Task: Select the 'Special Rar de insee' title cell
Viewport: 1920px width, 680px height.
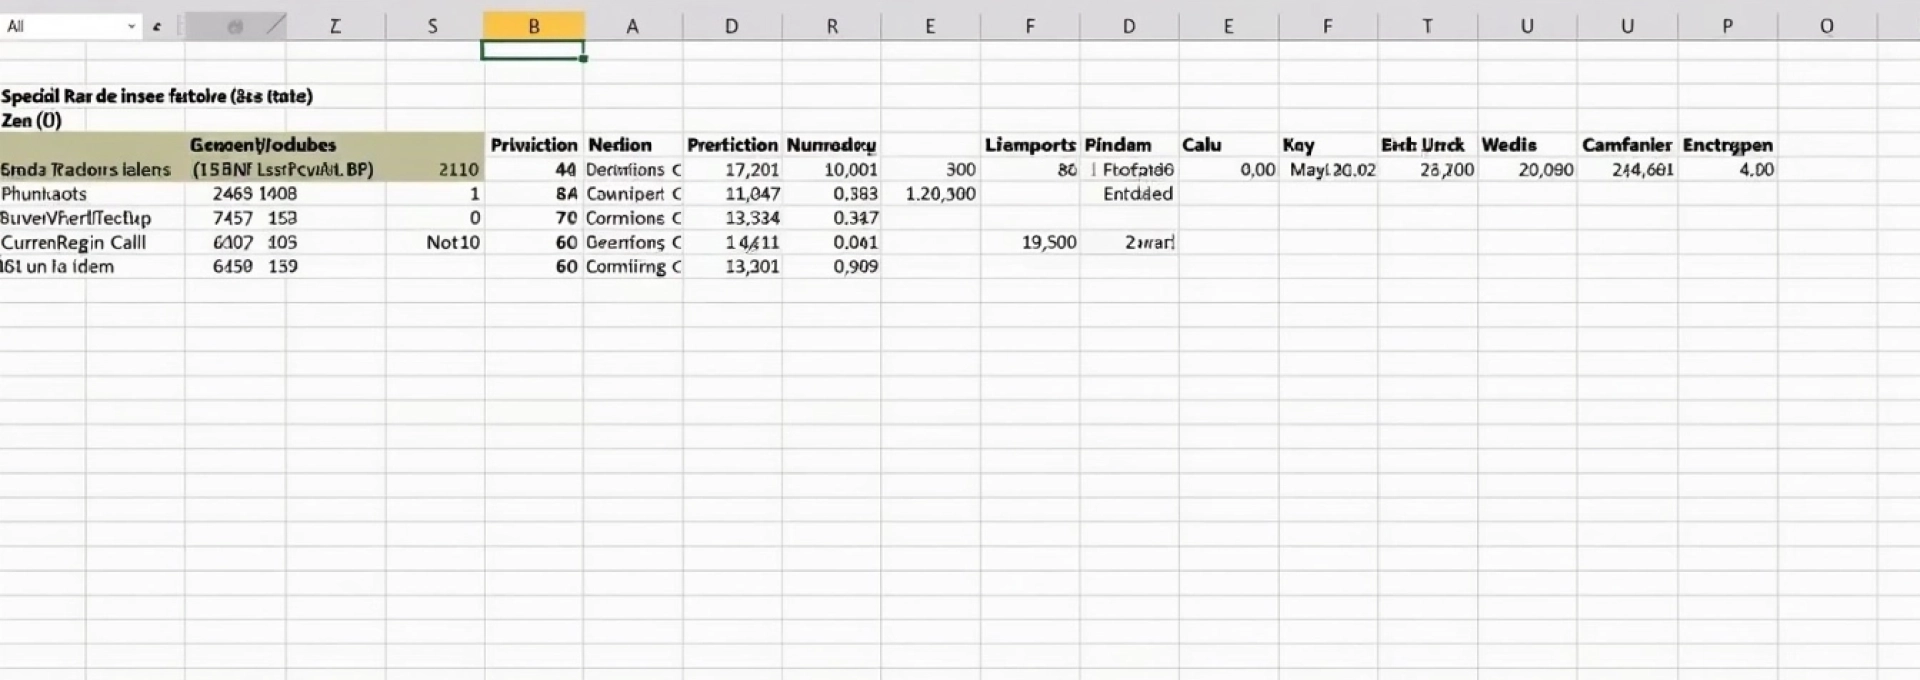Action: pyautogui.click(x=157, y=96)
